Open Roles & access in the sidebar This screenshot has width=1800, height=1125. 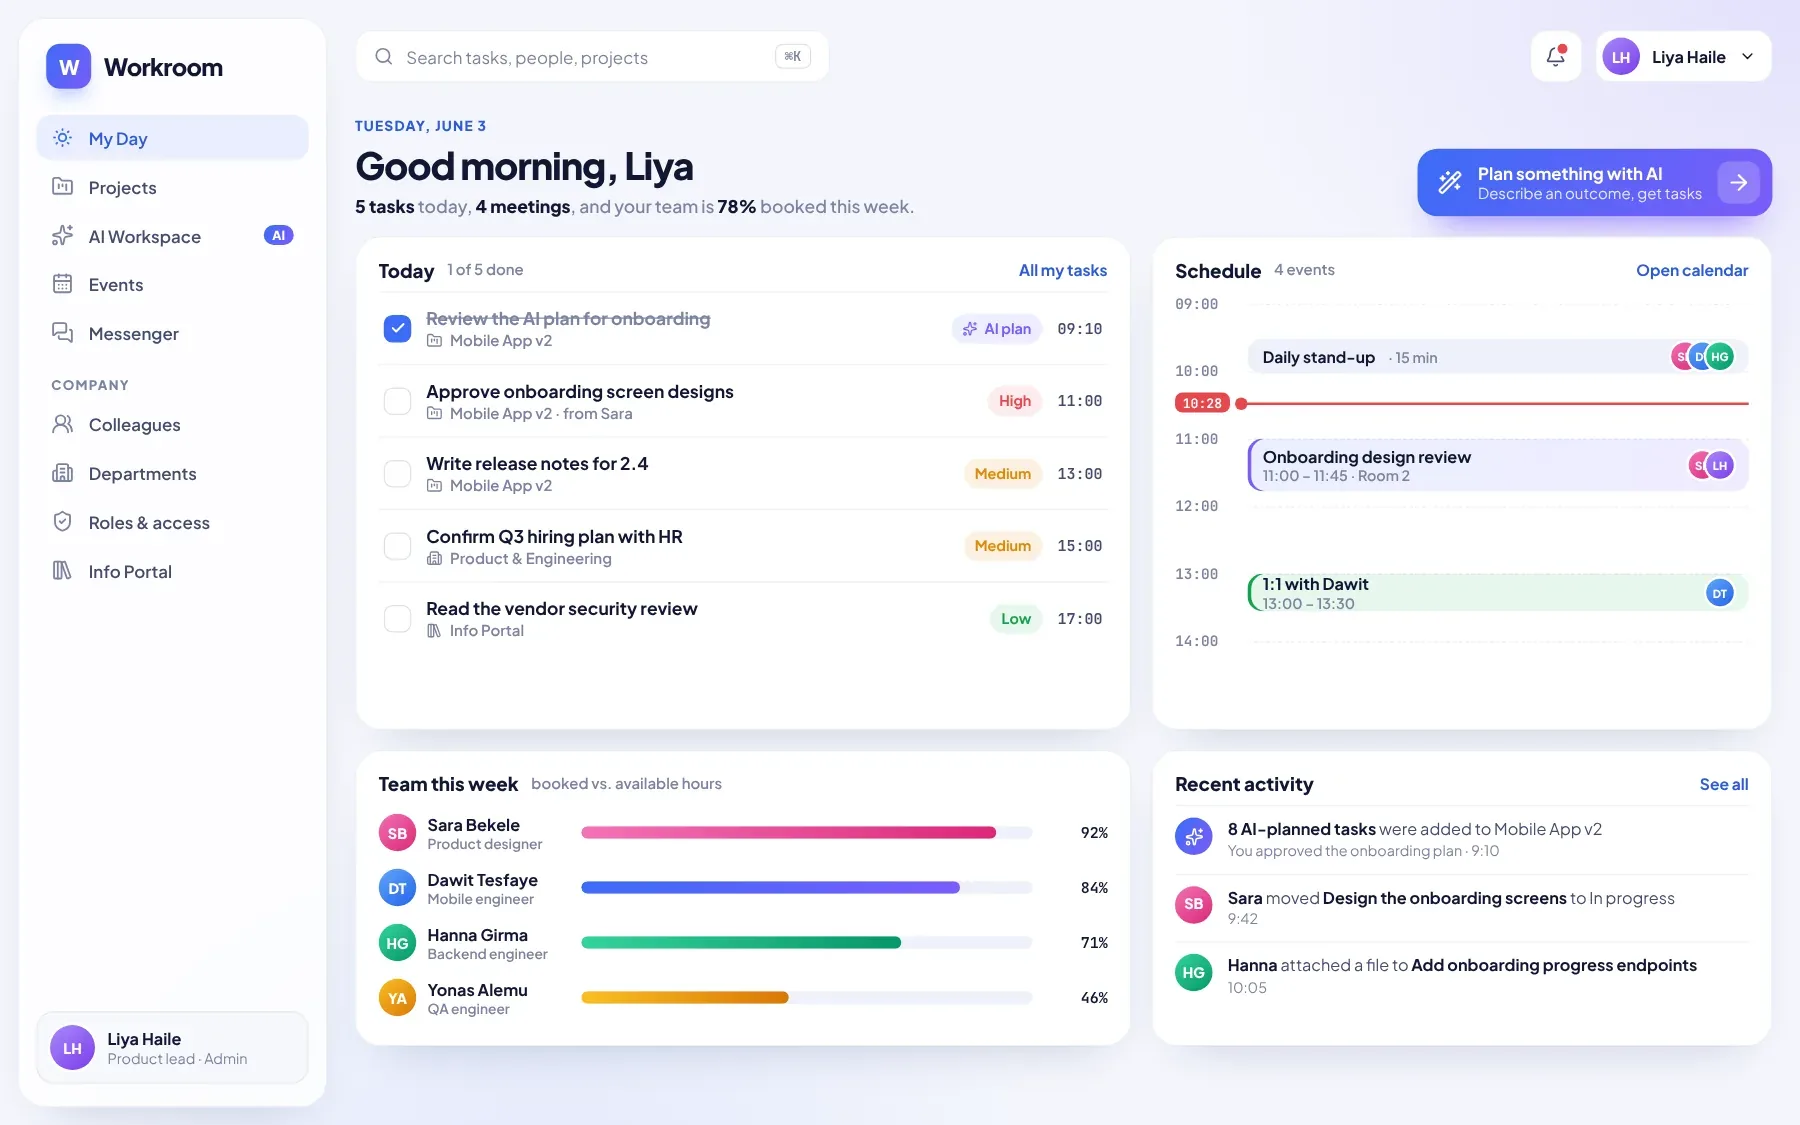click(172, 523)
